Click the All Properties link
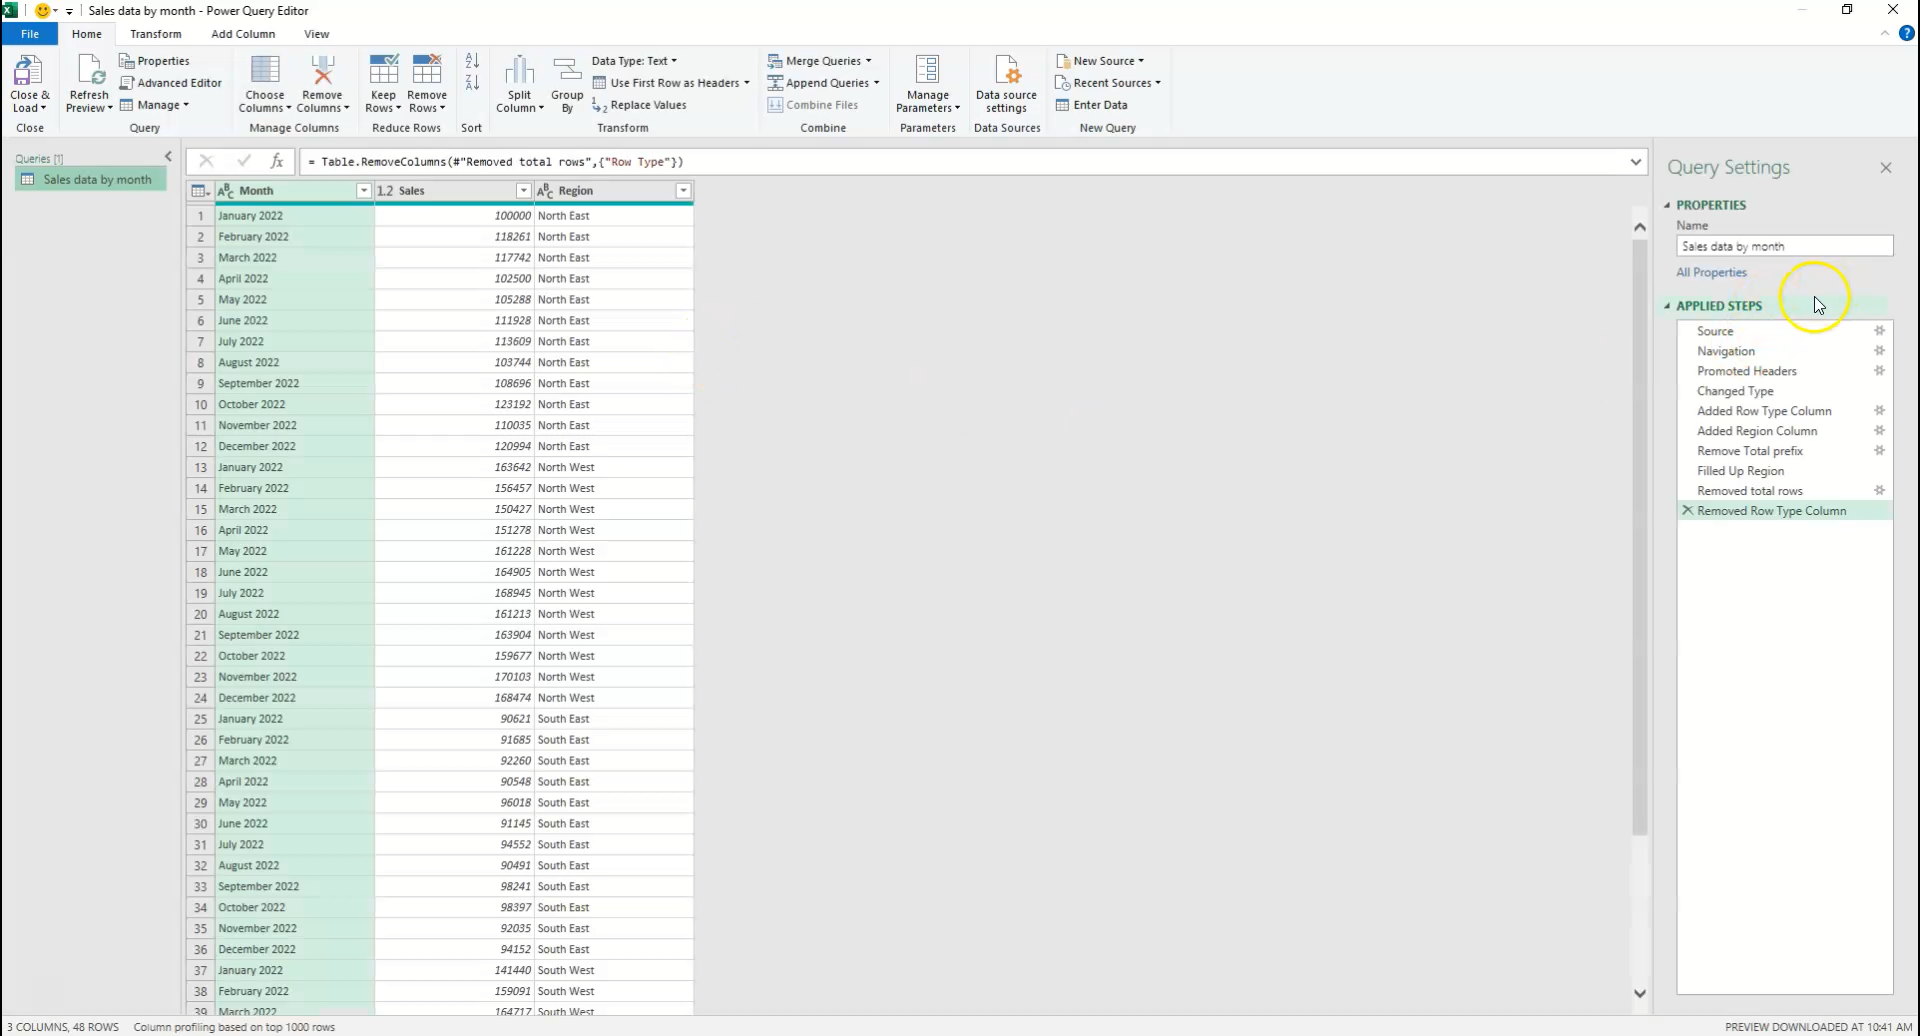The width and height of the screenshot is (1920, 1036). (x=1711, y=272)
